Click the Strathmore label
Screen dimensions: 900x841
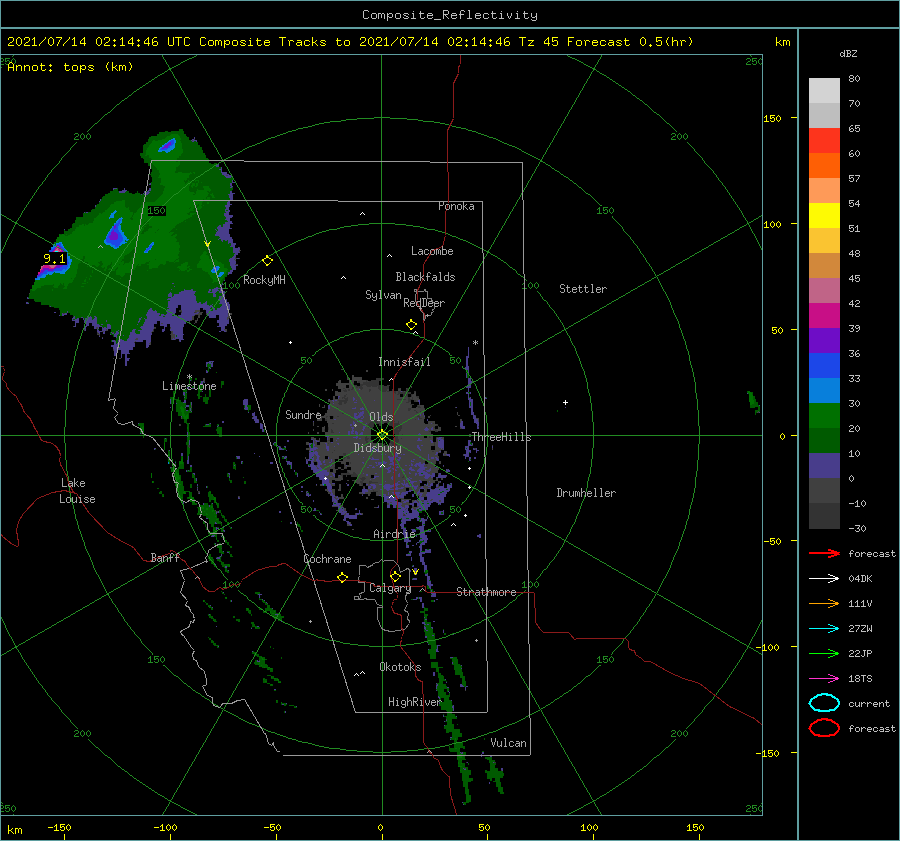[486, 592]
